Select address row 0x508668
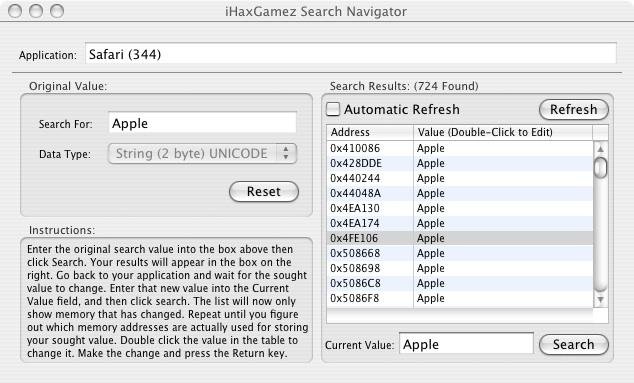Screen dimensions: 634x383 [x=460, y=253]
